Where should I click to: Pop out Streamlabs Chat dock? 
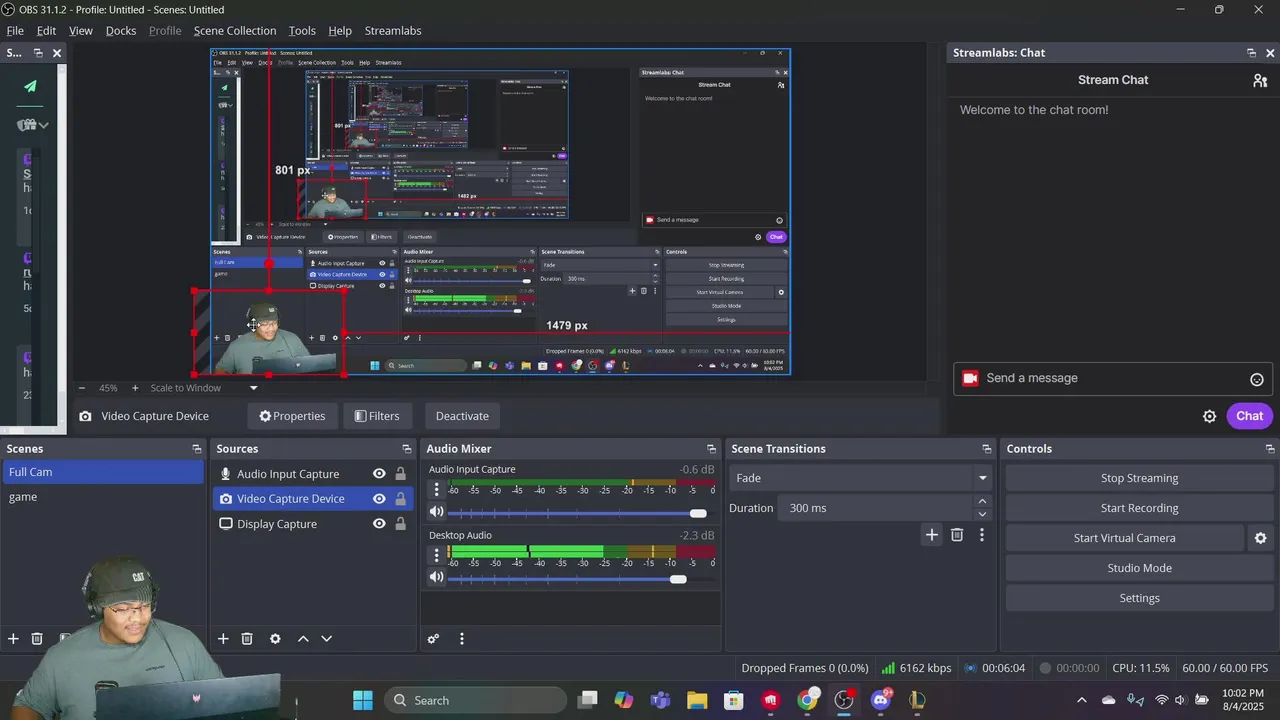1251,53
